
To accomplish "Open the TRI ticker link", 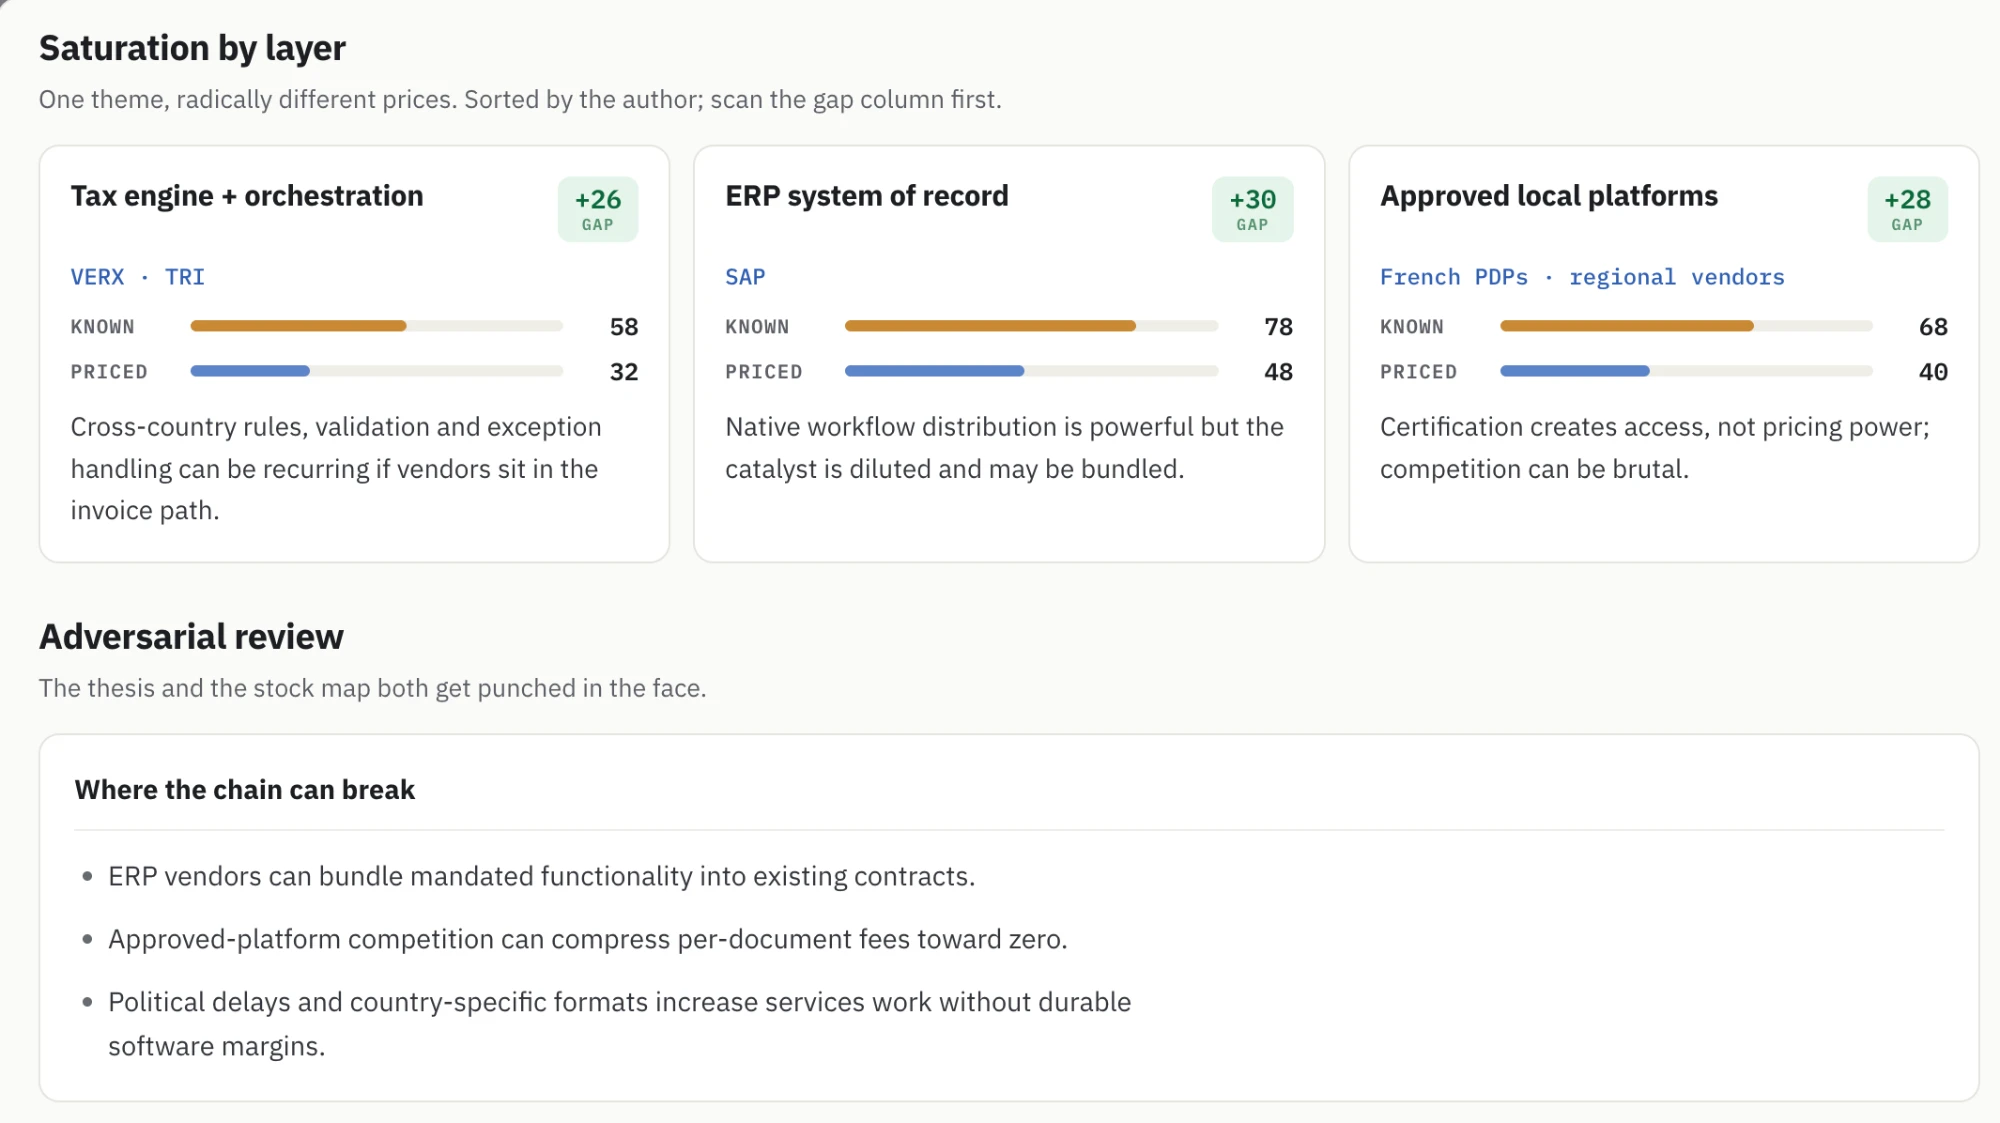I will (184, 277).
